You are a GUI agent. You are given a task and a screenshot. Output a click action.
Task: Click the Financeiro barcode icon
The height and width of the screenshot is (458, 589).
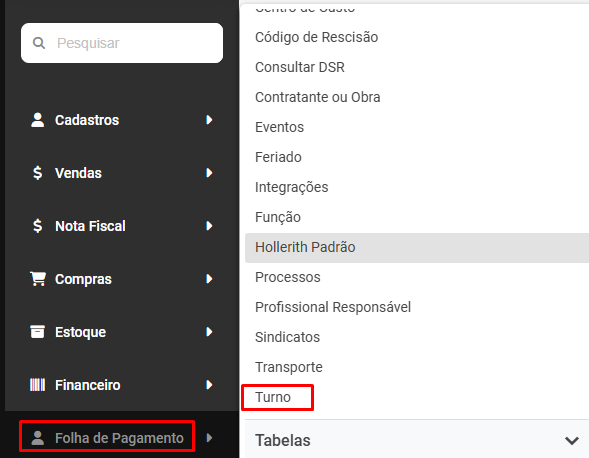(38, 385)
